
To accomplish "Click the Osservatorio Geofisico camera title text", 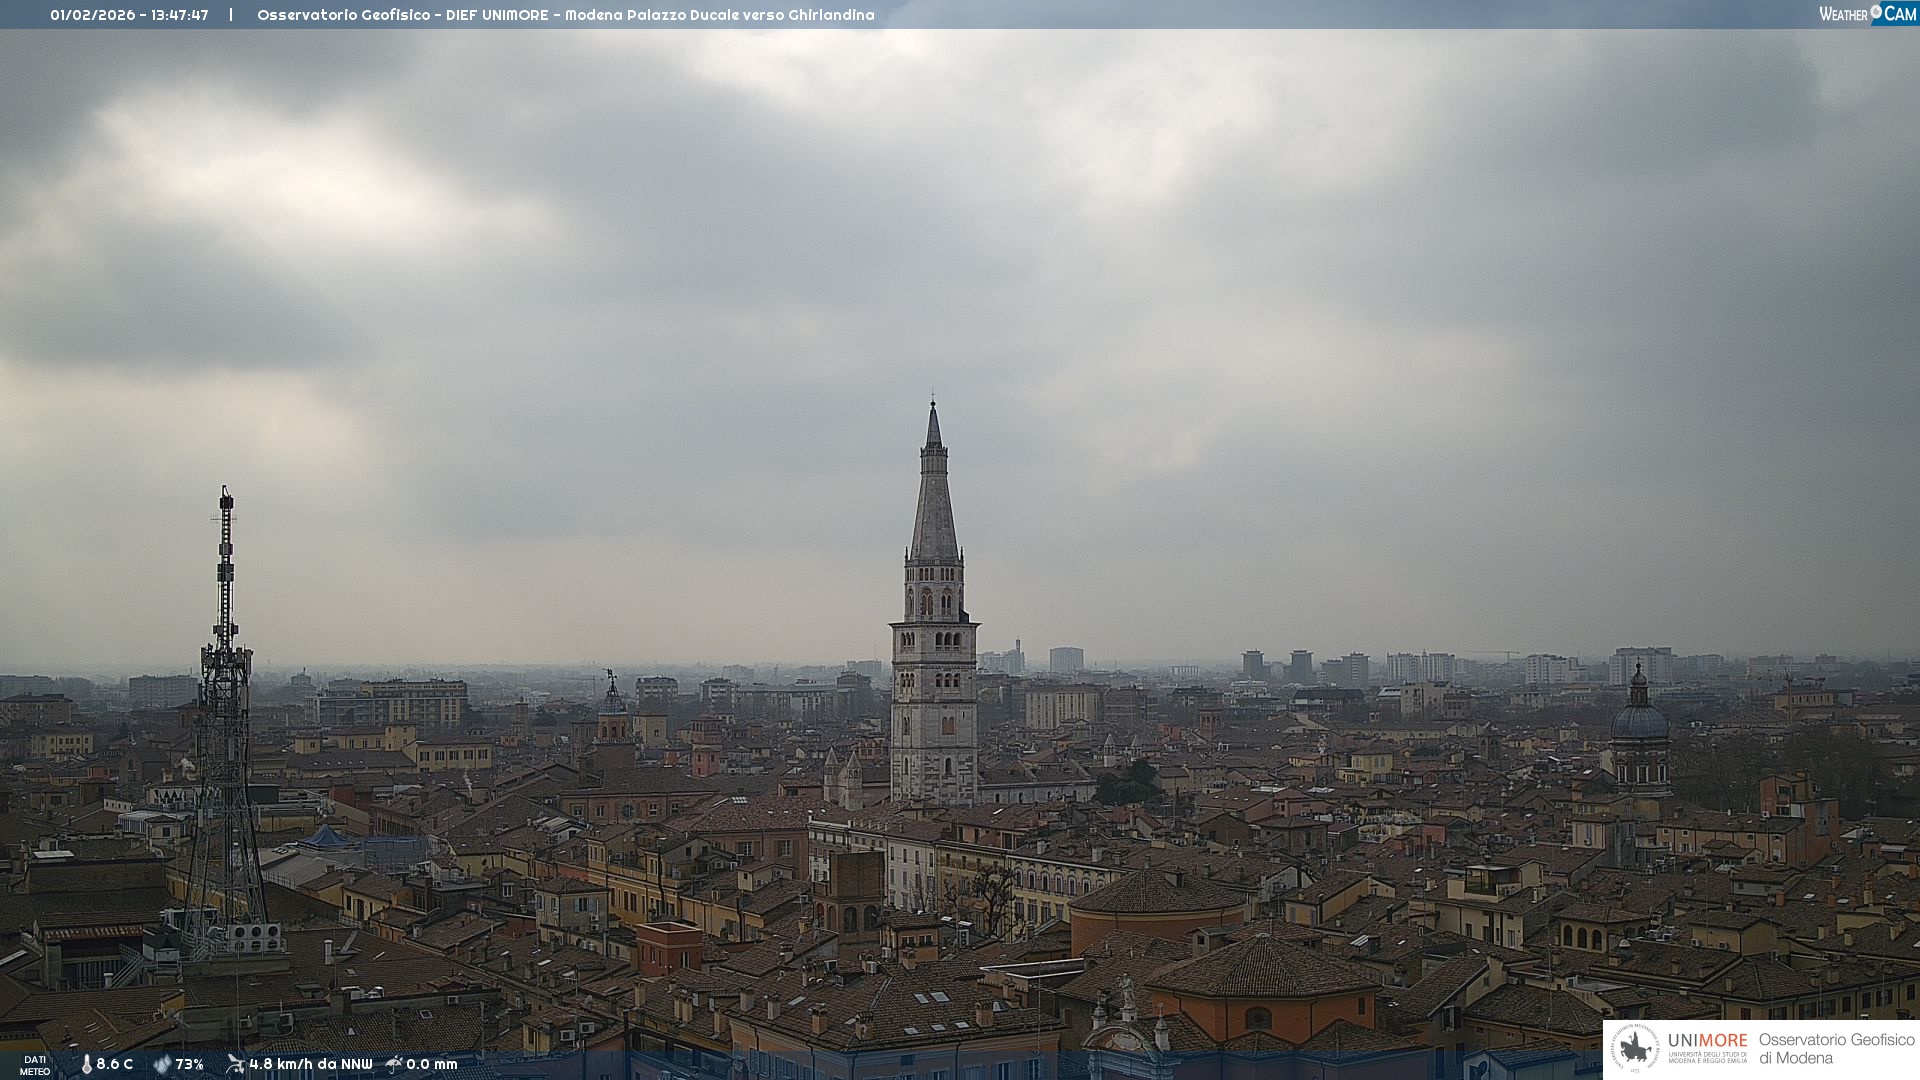I will point(565,15).
